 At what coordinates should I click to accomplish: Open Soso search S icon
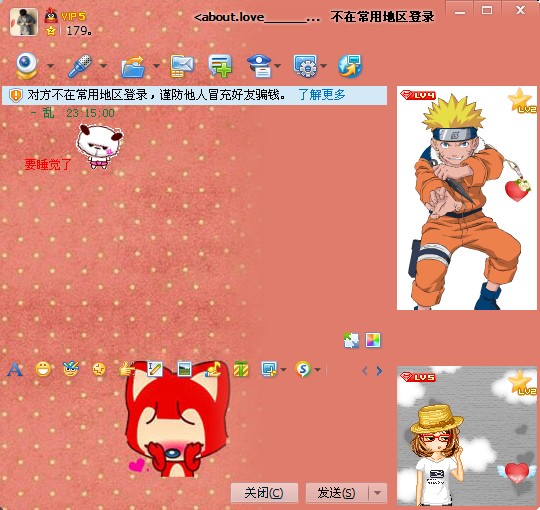click(303, 369)
